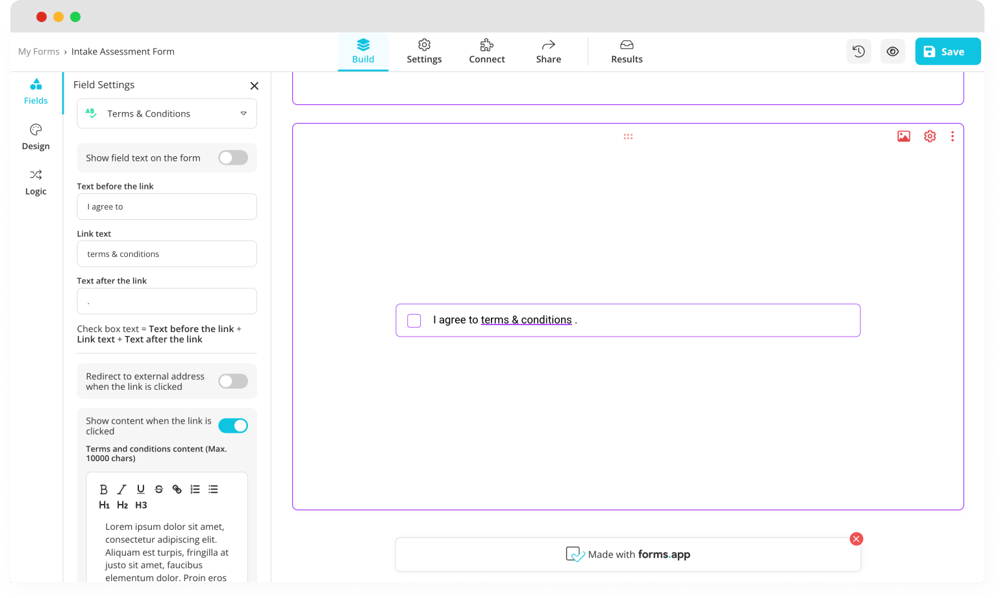Screen dimensions: 1000x598
Task: Open field settings gear icon
Action: click(x=930, y=136)
